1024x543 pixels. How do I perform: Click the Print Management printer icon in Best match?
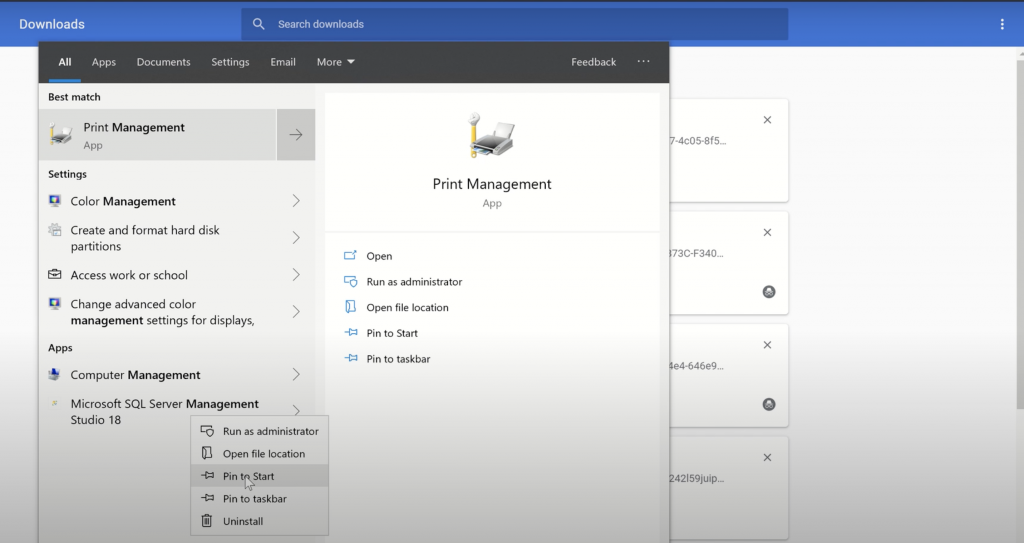(61, 134)
